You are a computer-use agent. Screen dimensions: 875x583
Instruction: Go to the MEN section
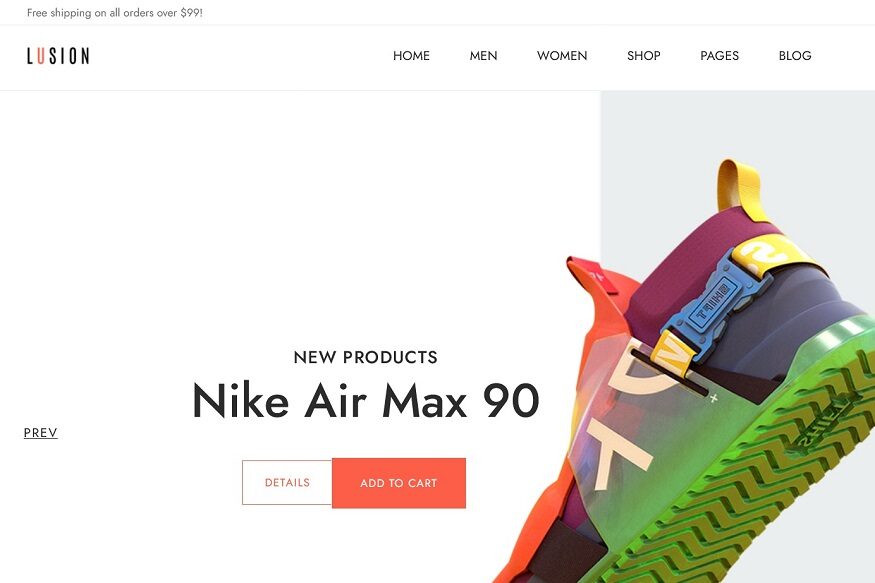pyautogui.click(x=483, y=56)
